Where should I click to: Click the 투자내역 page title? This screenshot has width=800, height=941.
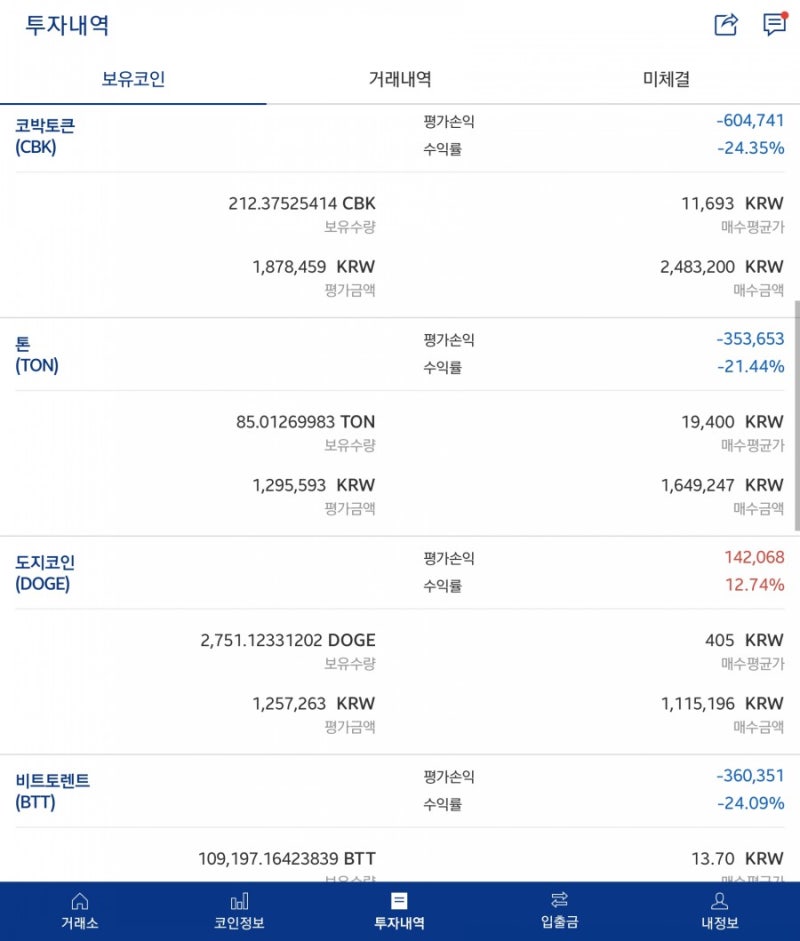point(67,25)
